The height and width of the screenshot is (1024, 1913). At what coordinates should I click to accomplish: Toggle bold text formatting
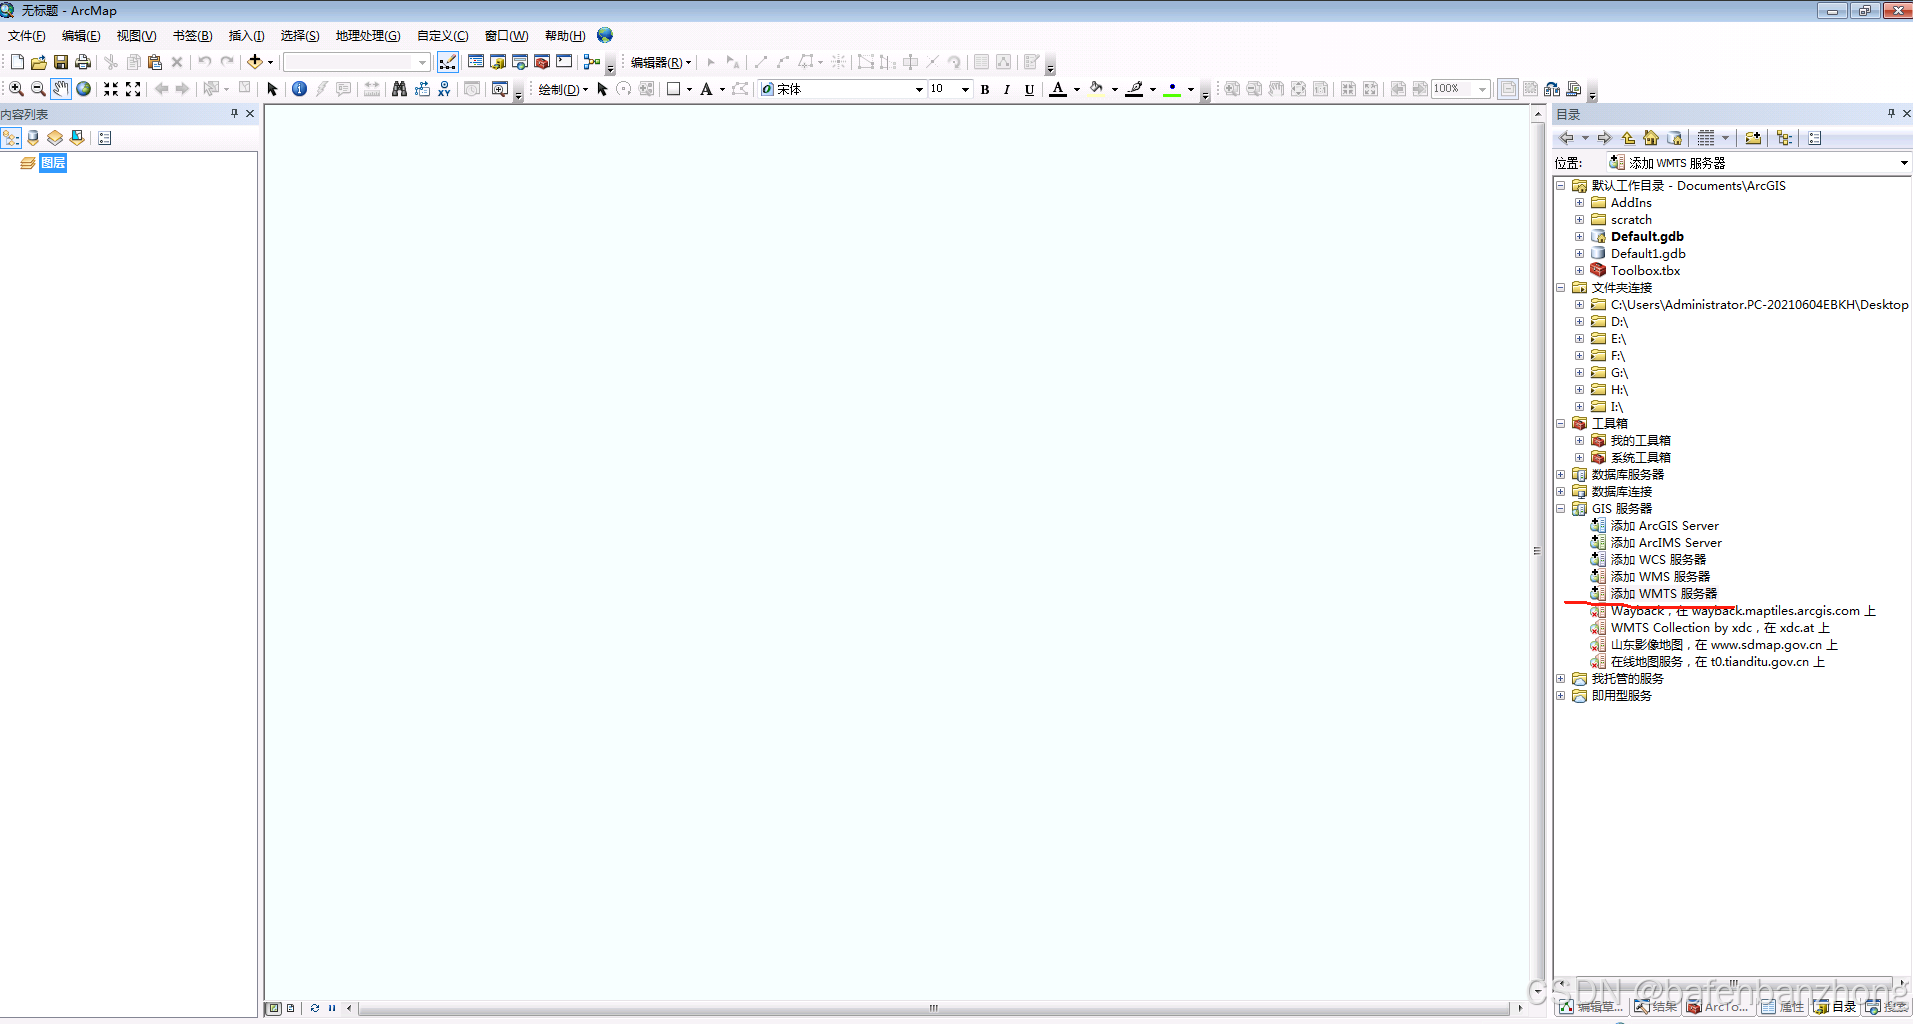click(985, 89)
